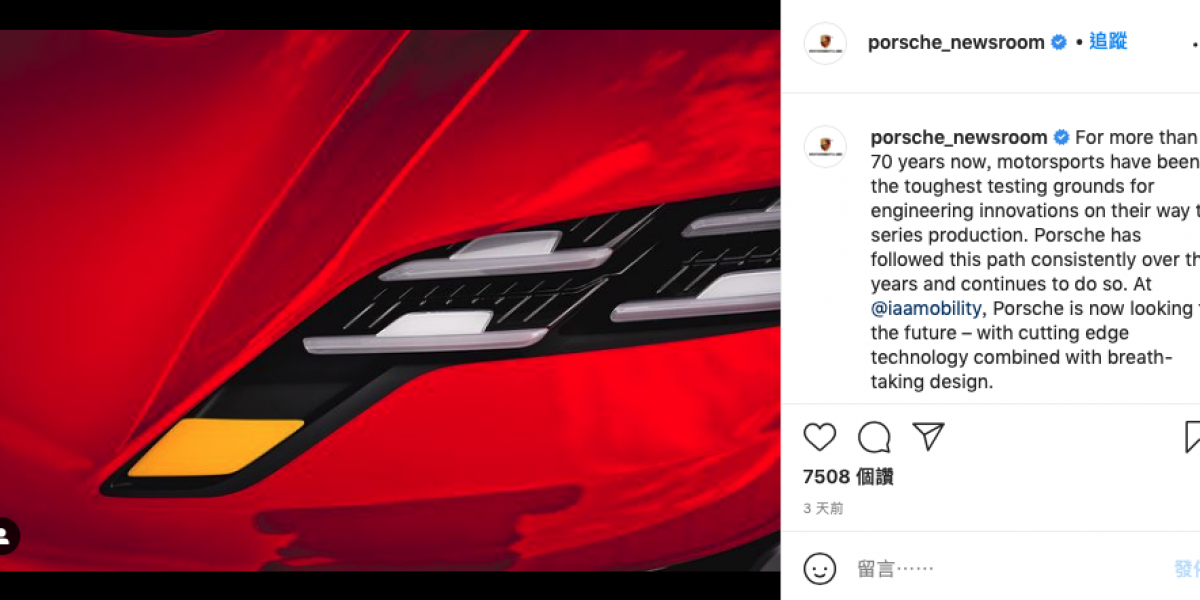Visit the @iaamobility mention

[926, 309]
